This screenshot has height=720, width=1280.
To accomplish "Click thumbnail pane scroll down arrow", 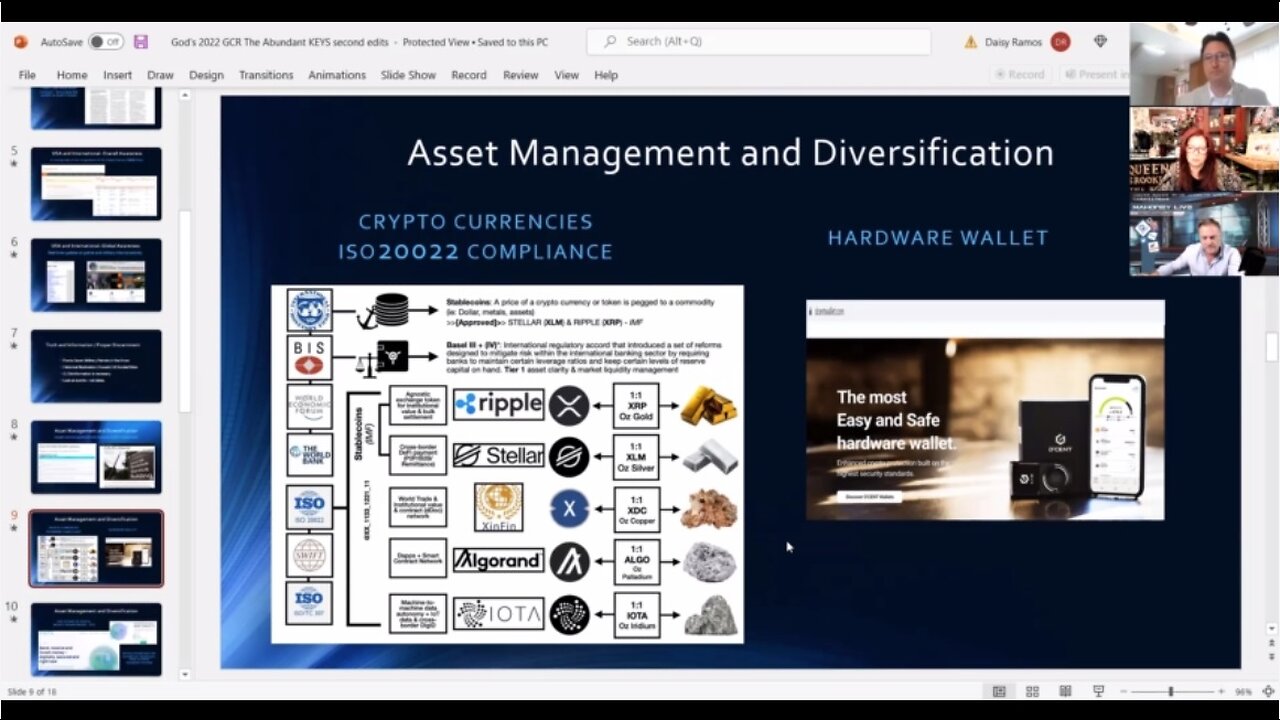I will [185, 675].
